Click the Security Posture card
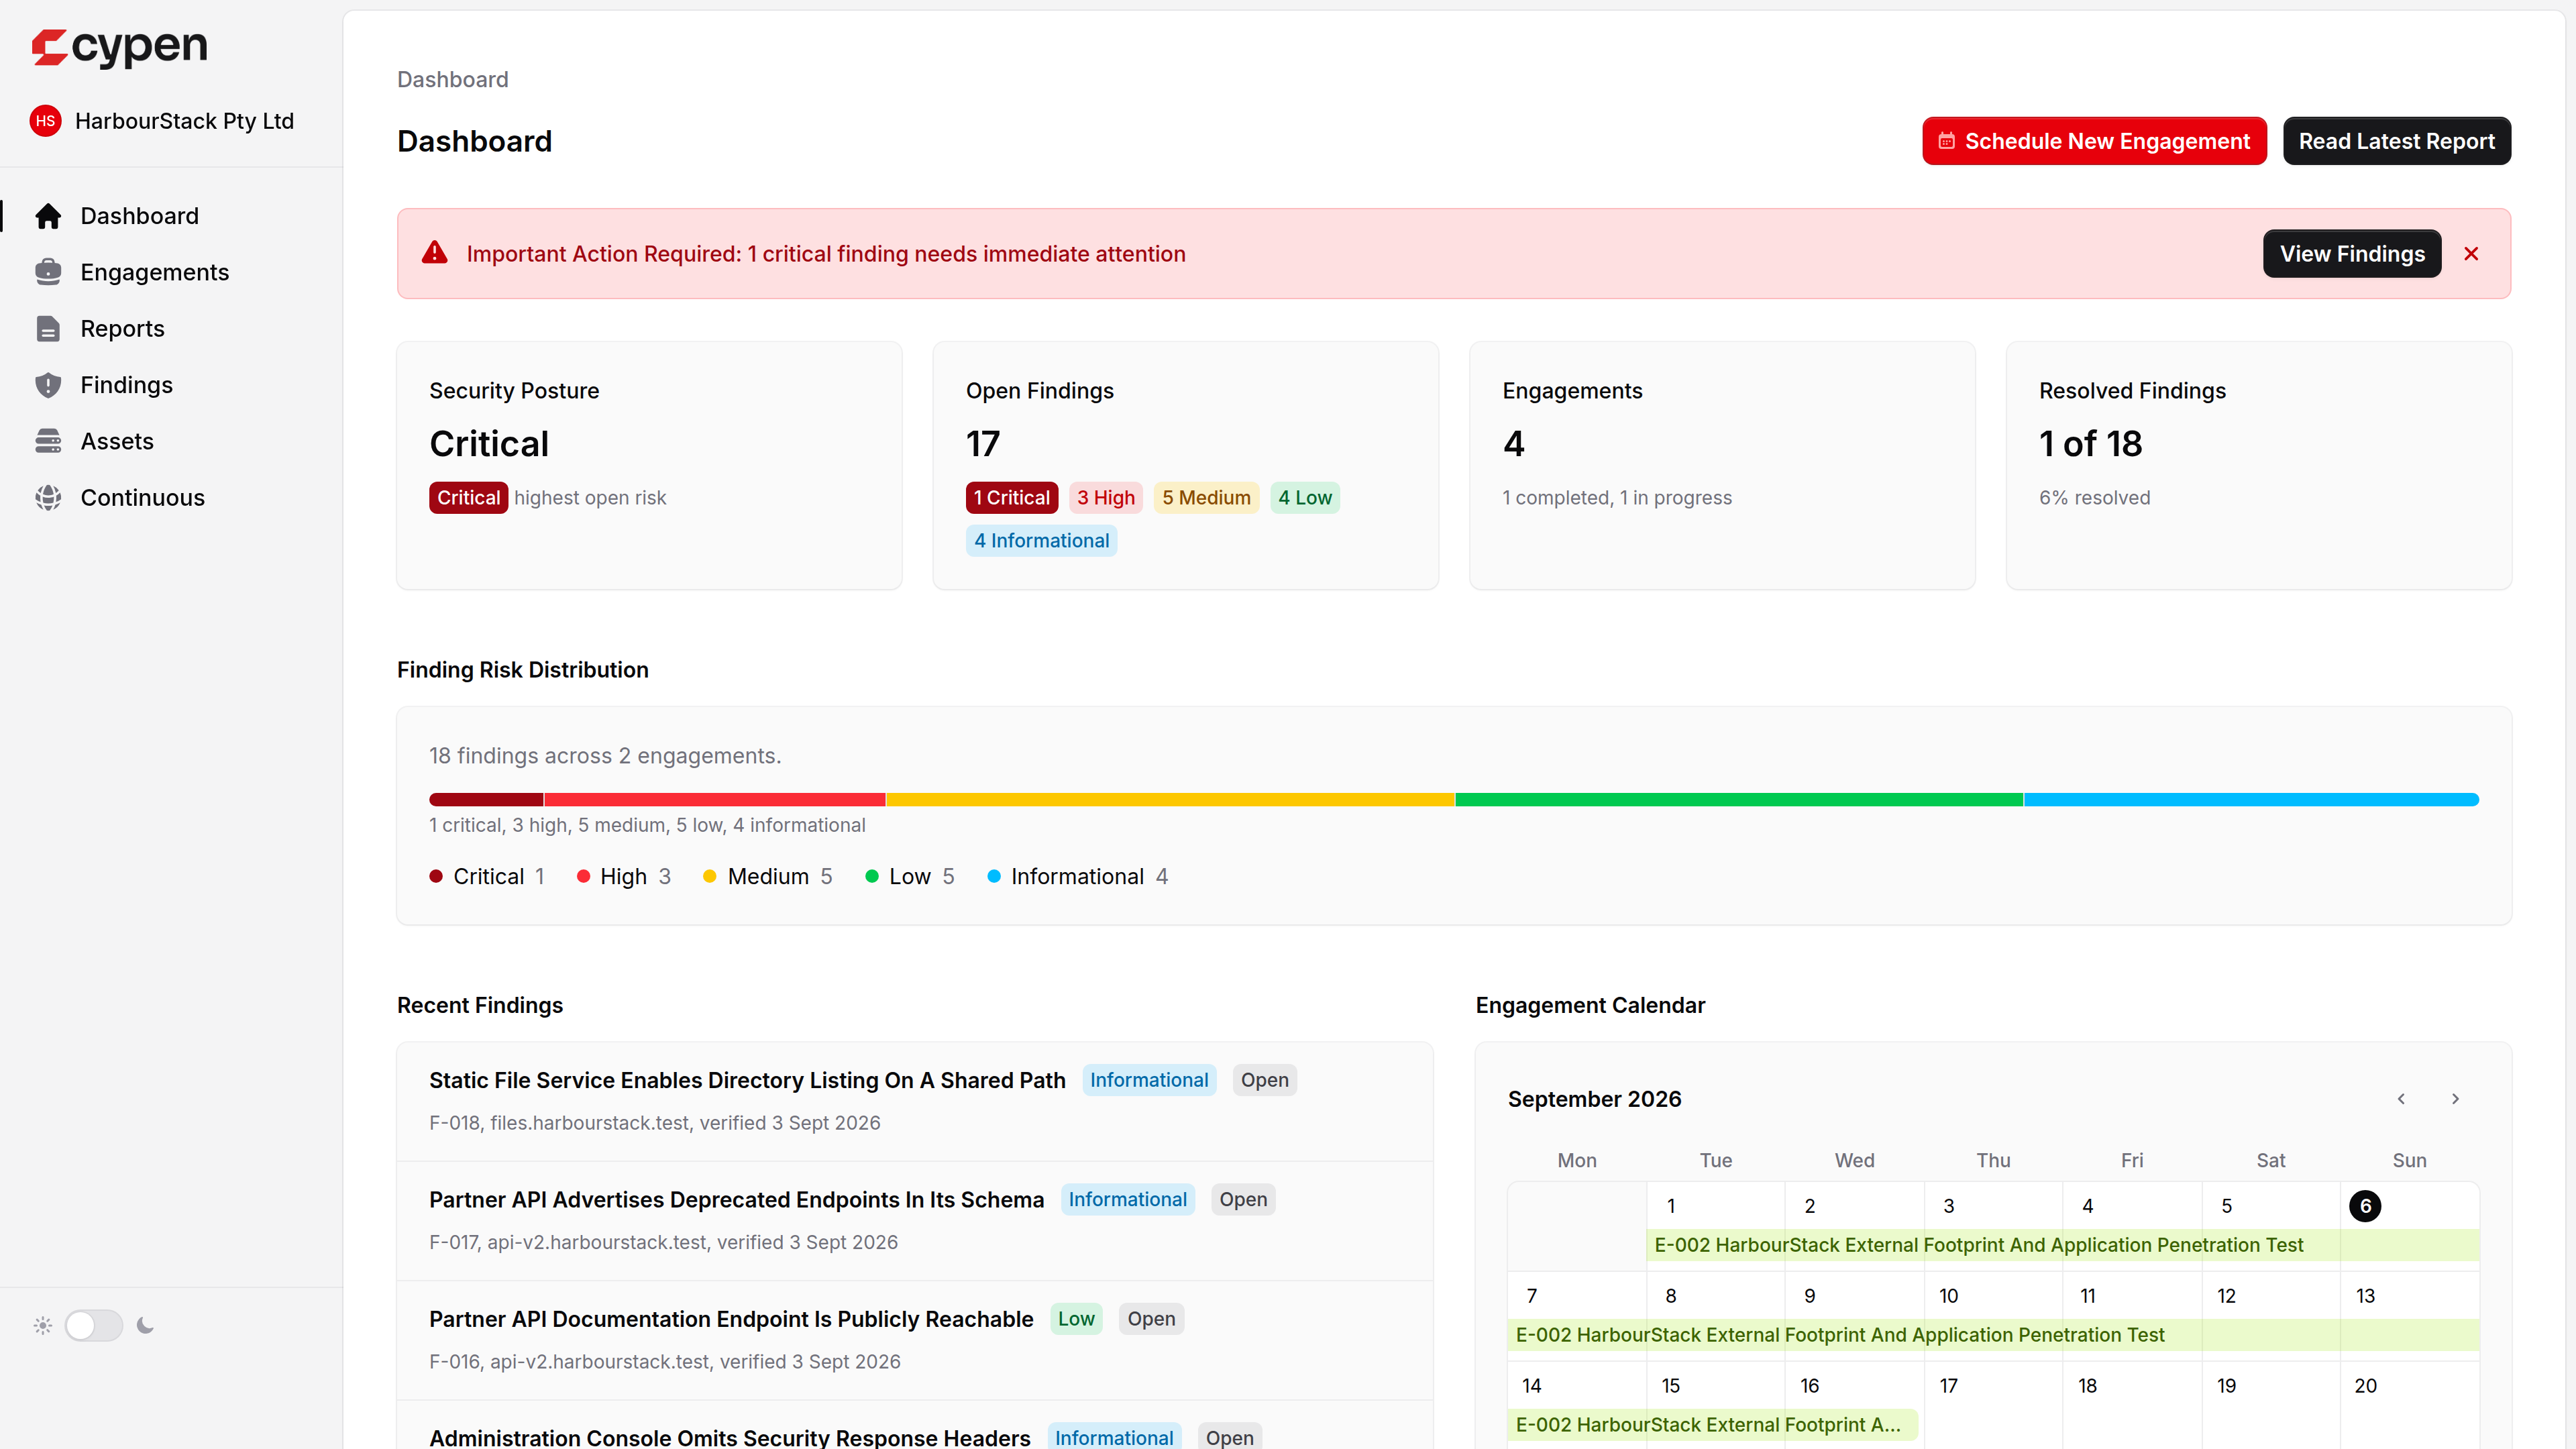This screenshot has width=2576, height=1449. (x=649, y=466)
